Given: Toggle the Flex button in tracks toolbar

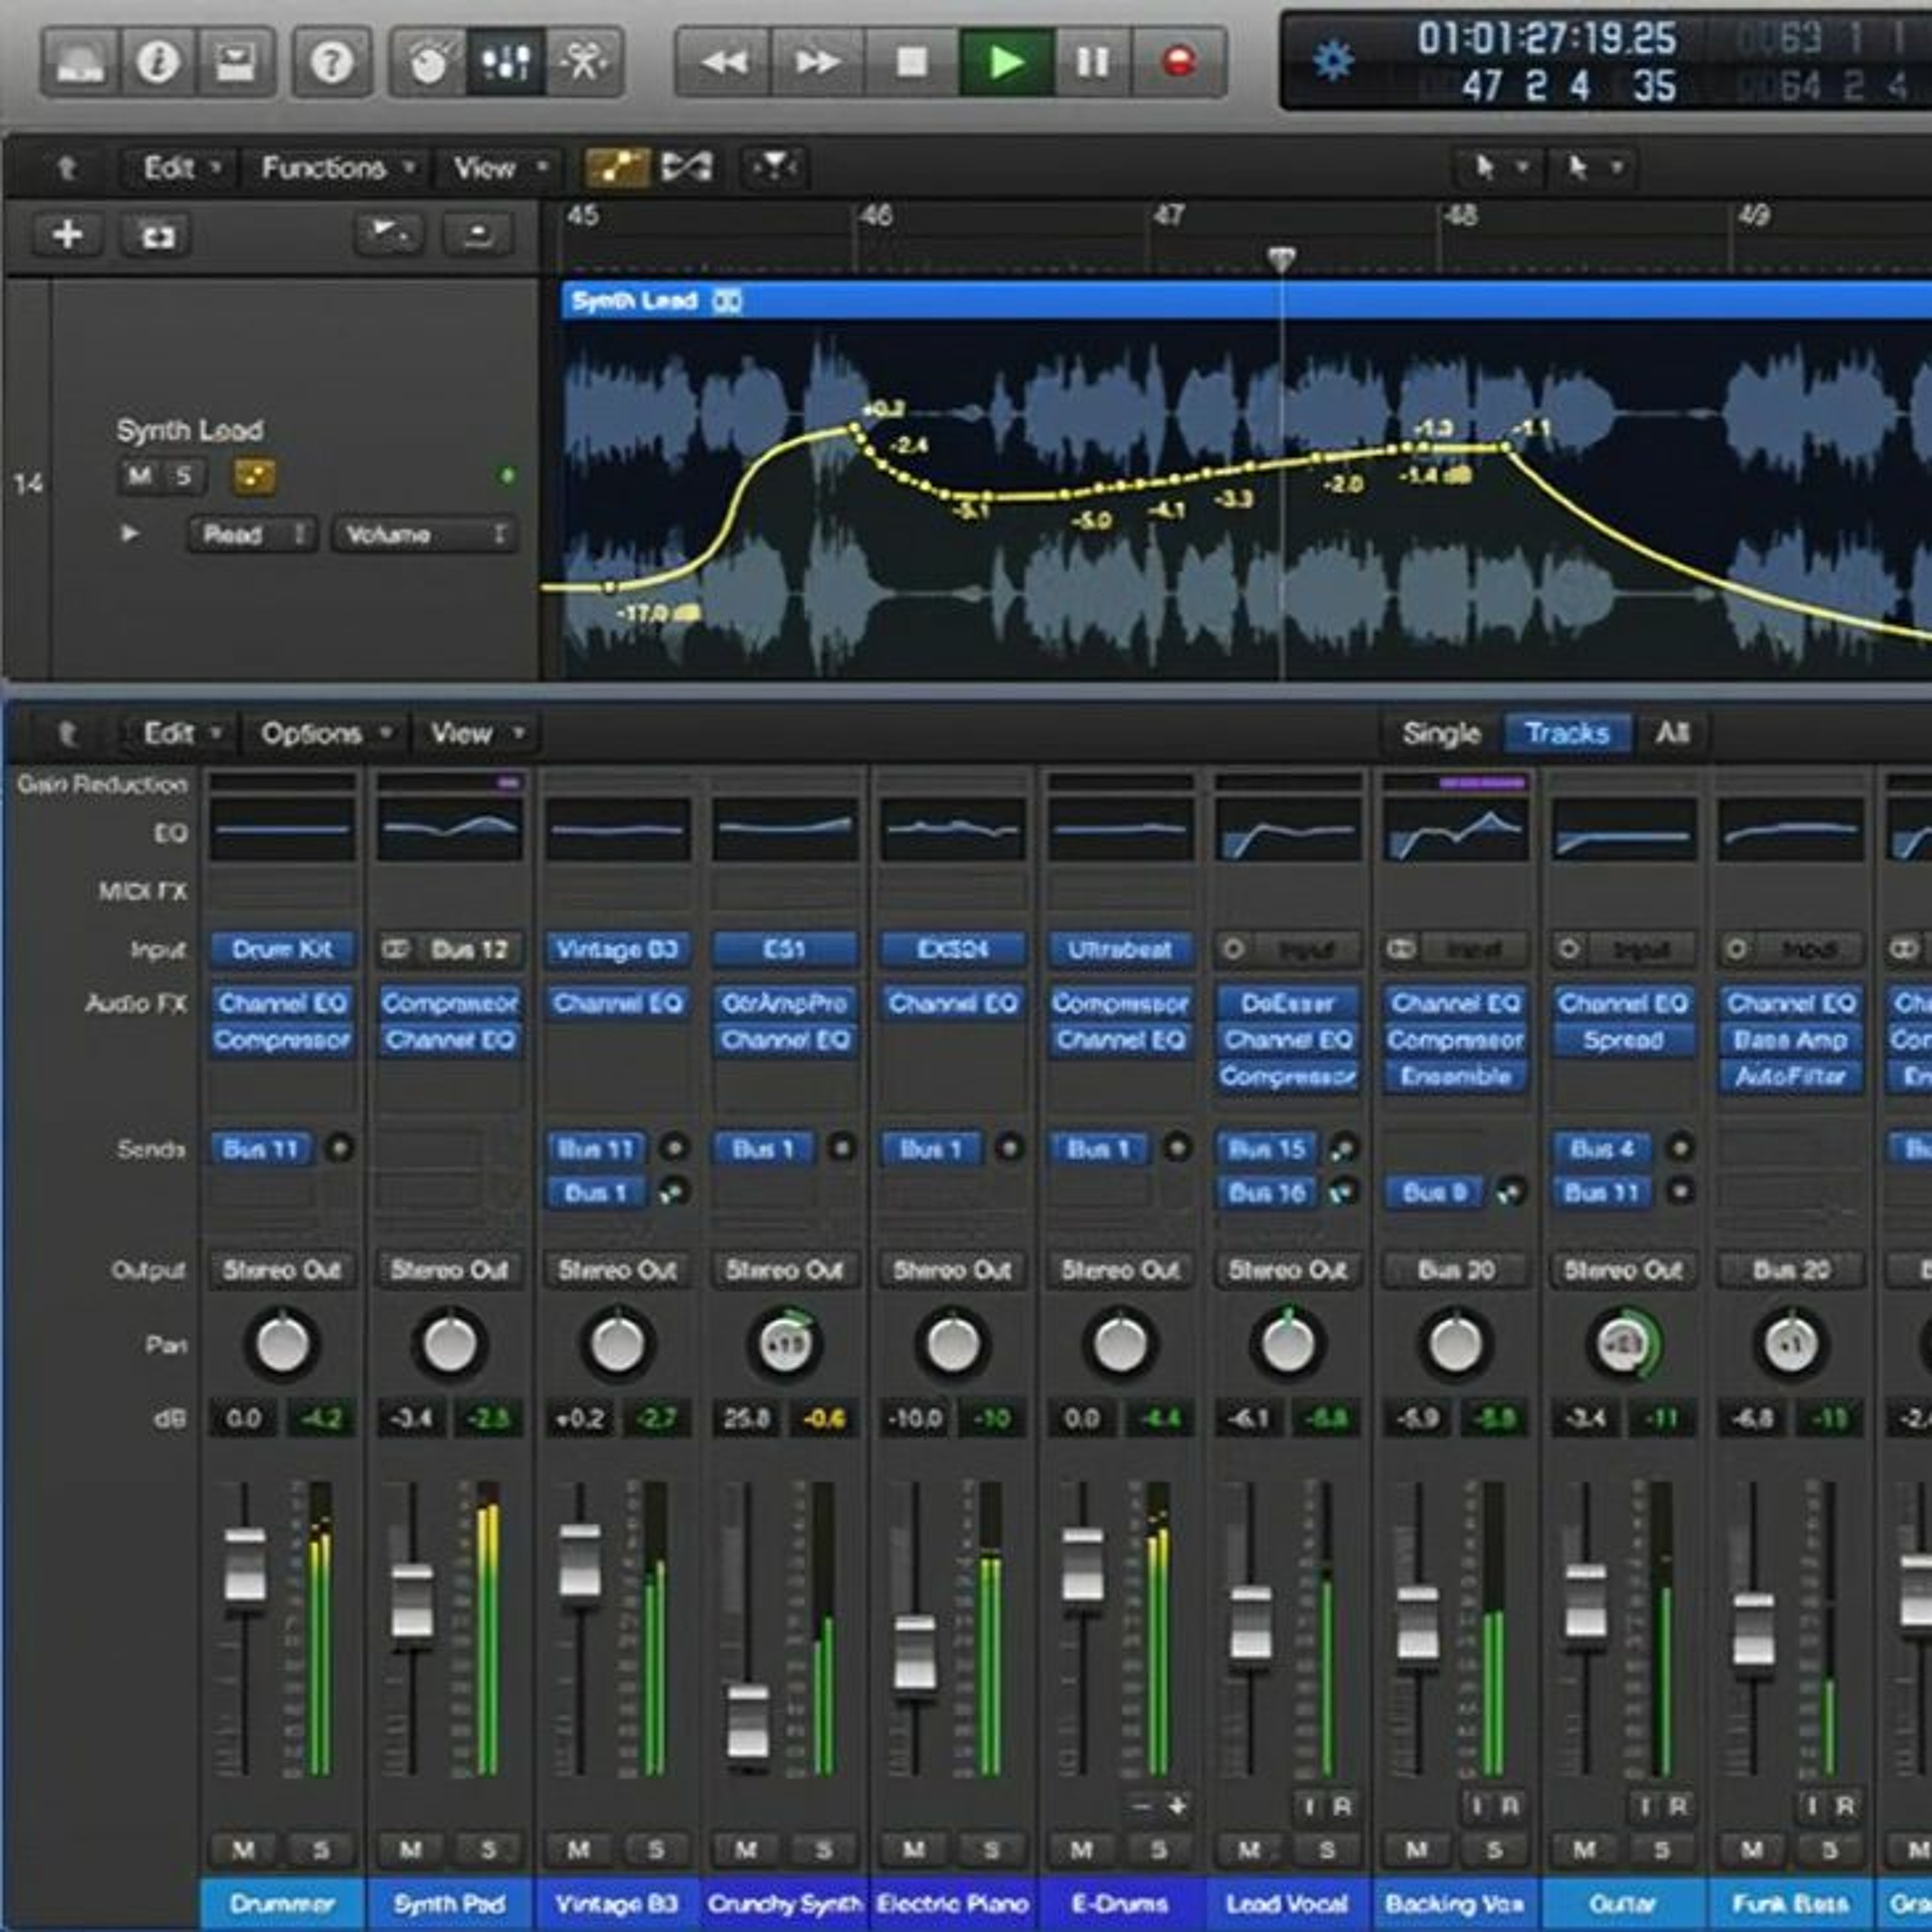Looking at the screenshot, I should click(687, 167).
